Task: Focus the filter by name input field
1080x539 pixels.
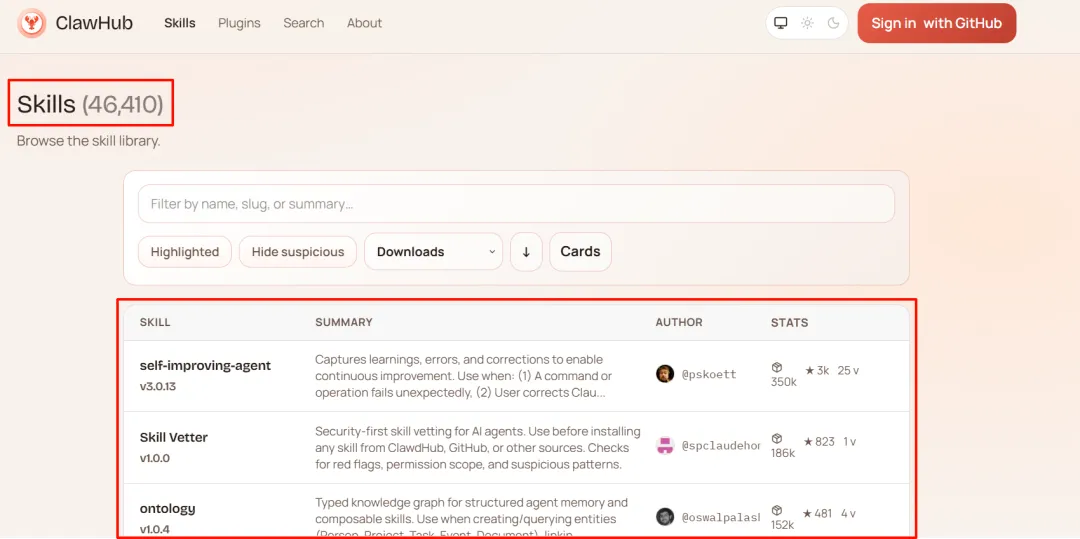Action: pyautogui.click(x=517, y=204)
